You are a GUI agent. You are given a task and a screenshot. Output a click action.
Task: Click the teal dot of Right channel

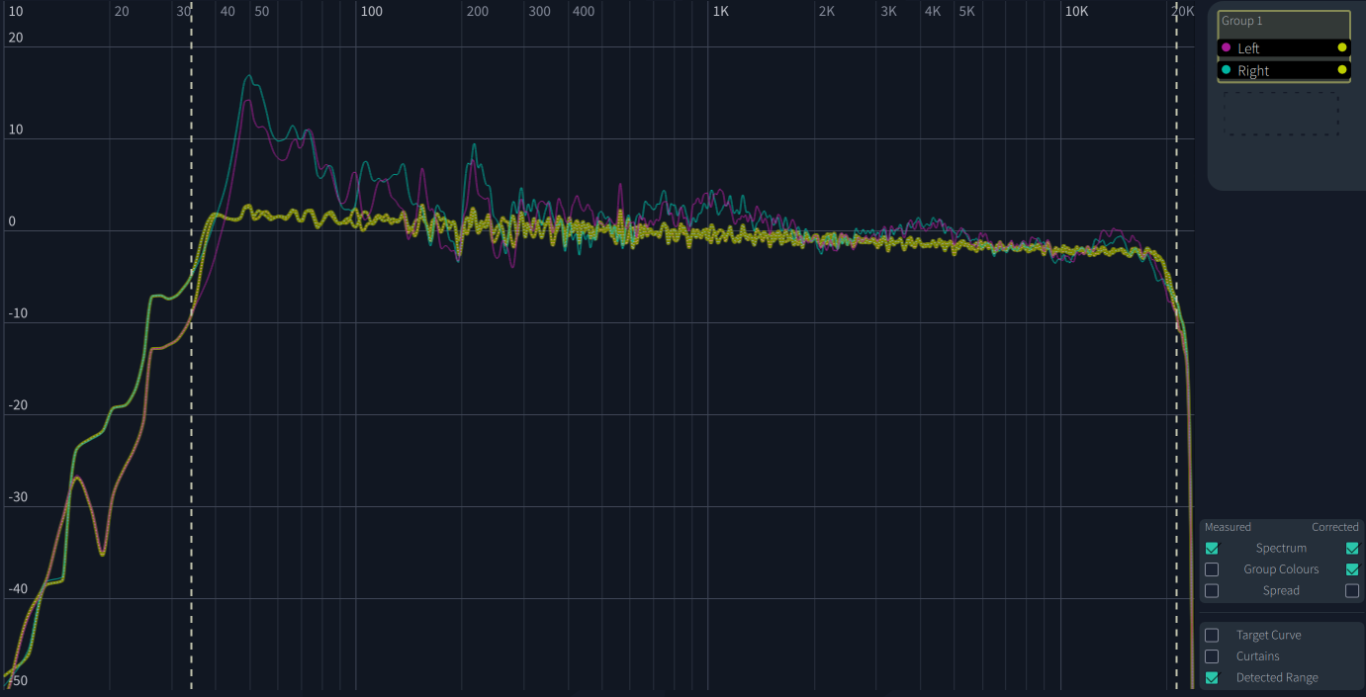point(1226,70)
